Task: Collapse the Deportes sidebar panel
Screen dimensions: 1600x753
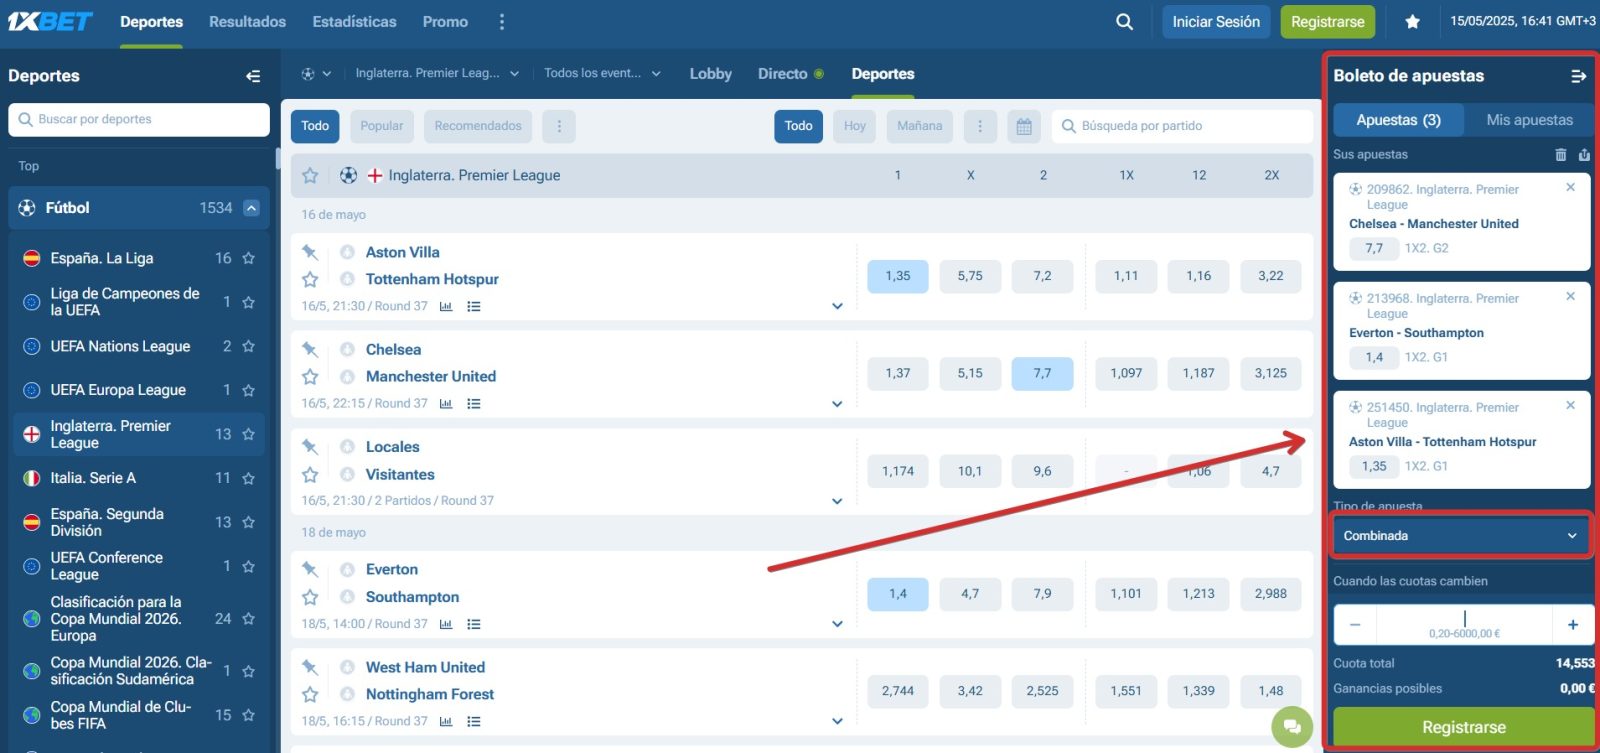Action: (253, 76)
